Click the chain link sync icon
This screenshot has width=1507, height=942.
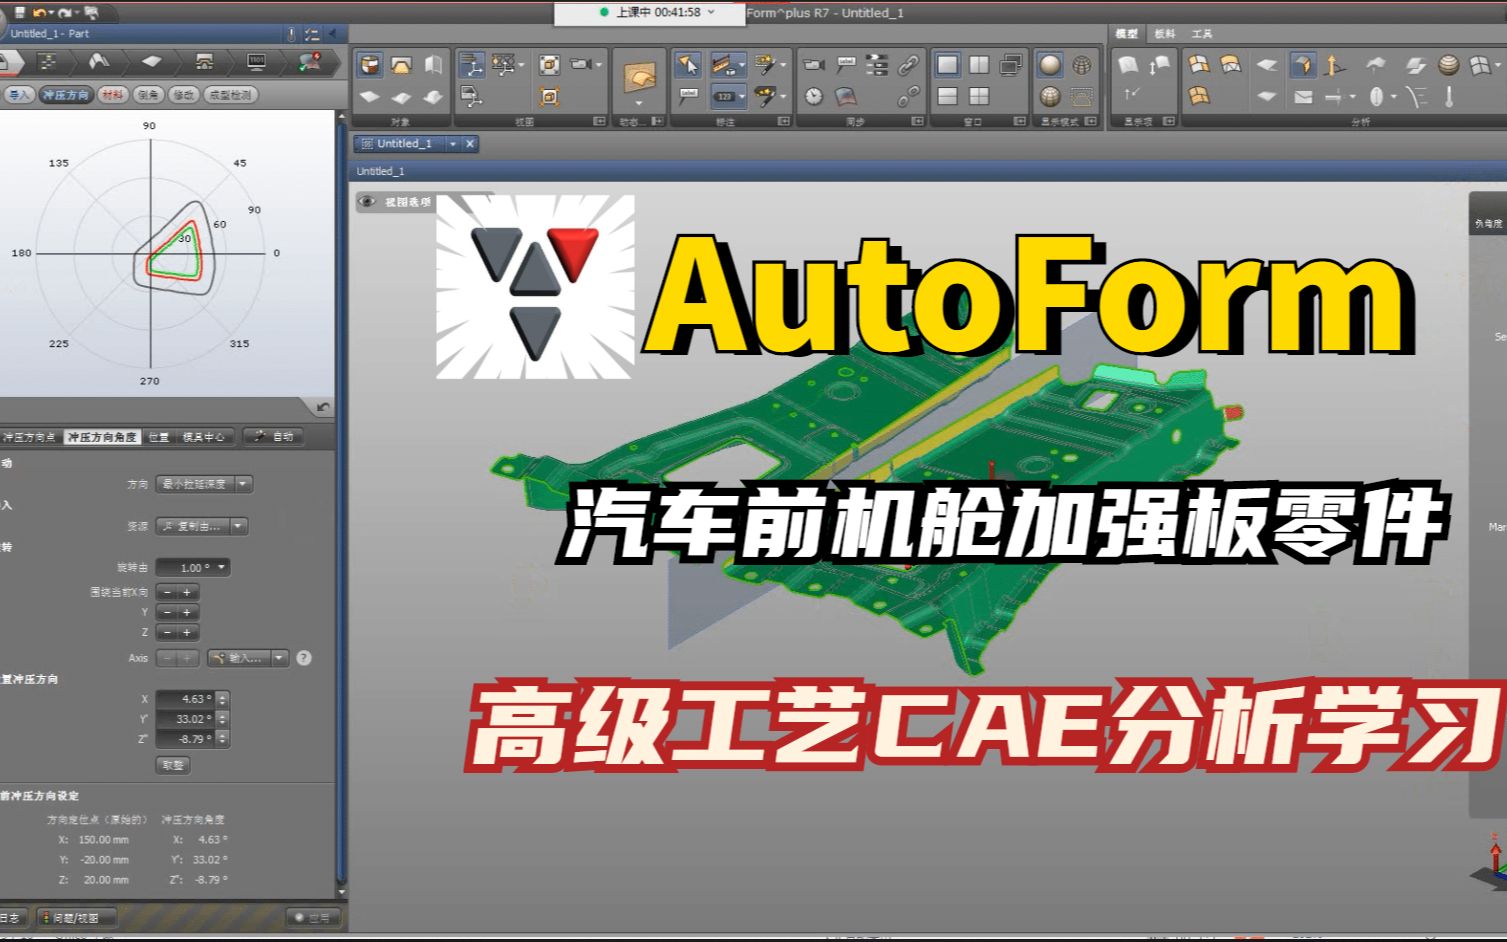pos(908,66)
